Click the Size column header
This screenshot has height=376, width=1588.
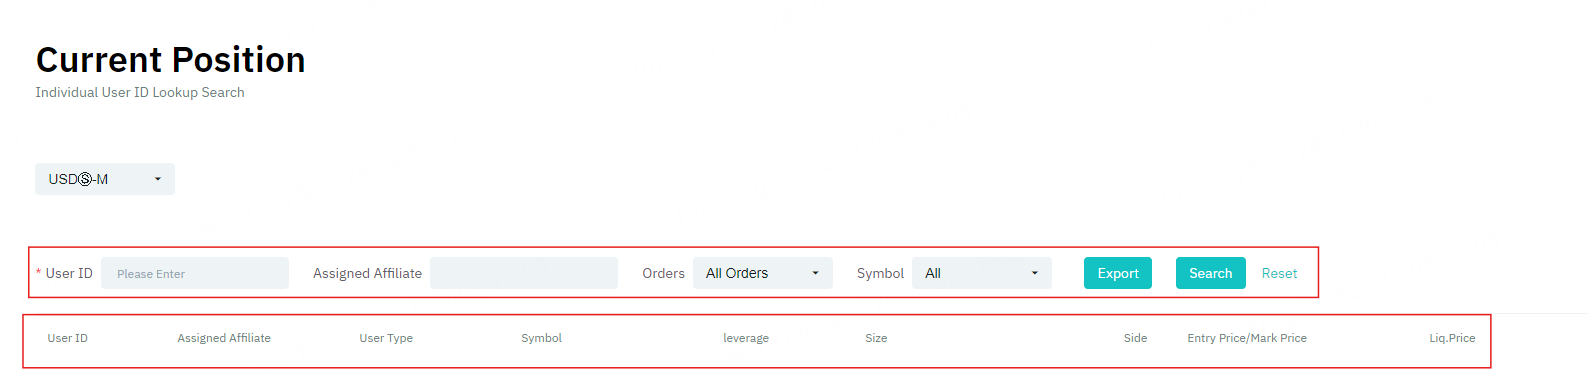coord(876,338)
